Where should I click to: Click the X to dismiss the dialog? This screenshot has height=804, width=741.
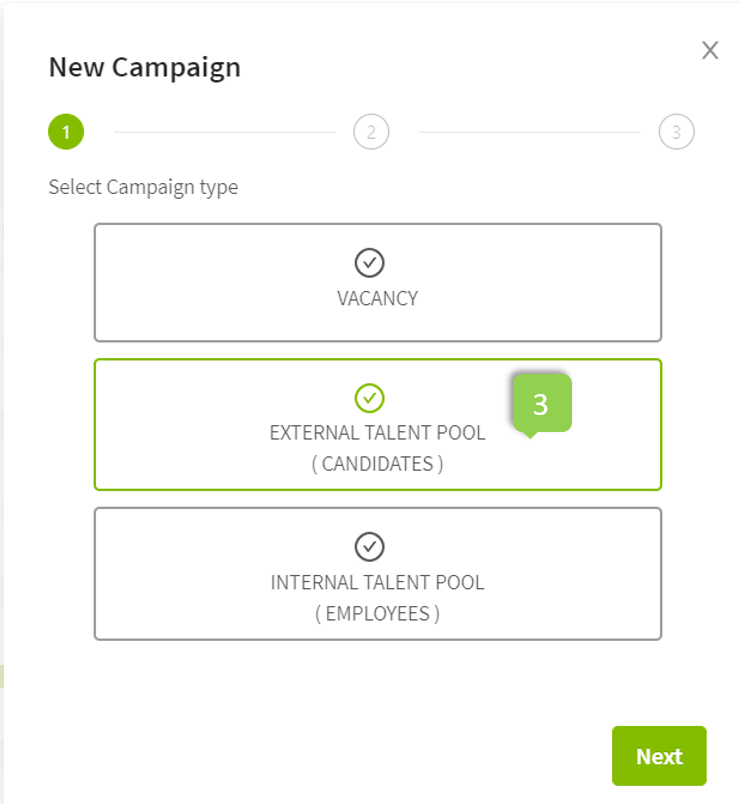(x=711, y=48)
